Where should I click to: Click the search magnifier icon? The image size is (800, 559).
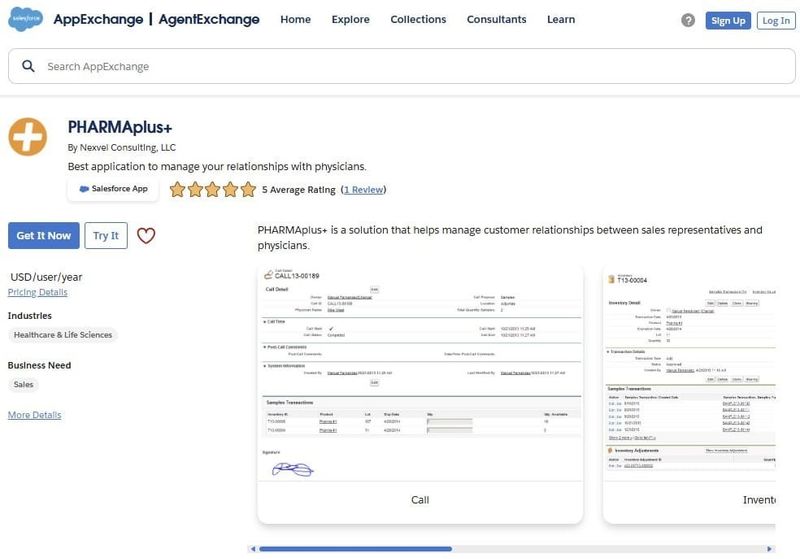tap(29, 66)
